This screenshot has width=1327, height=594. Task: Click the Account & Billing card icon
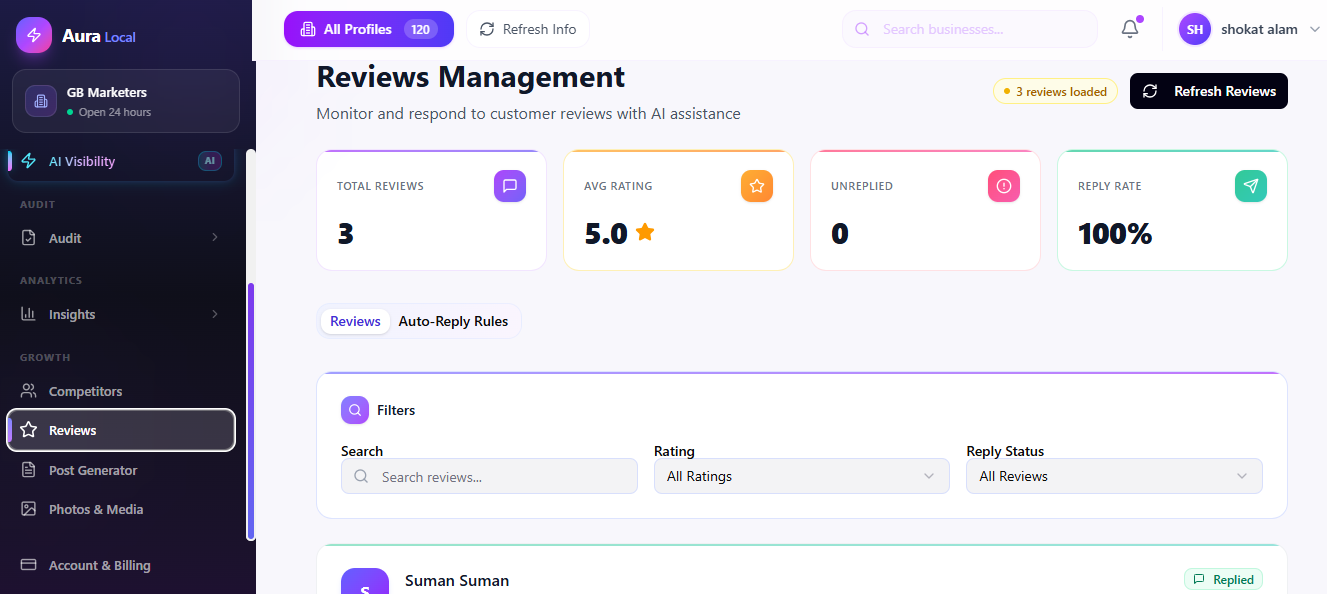pyautogui.click(x=29, y=565)
